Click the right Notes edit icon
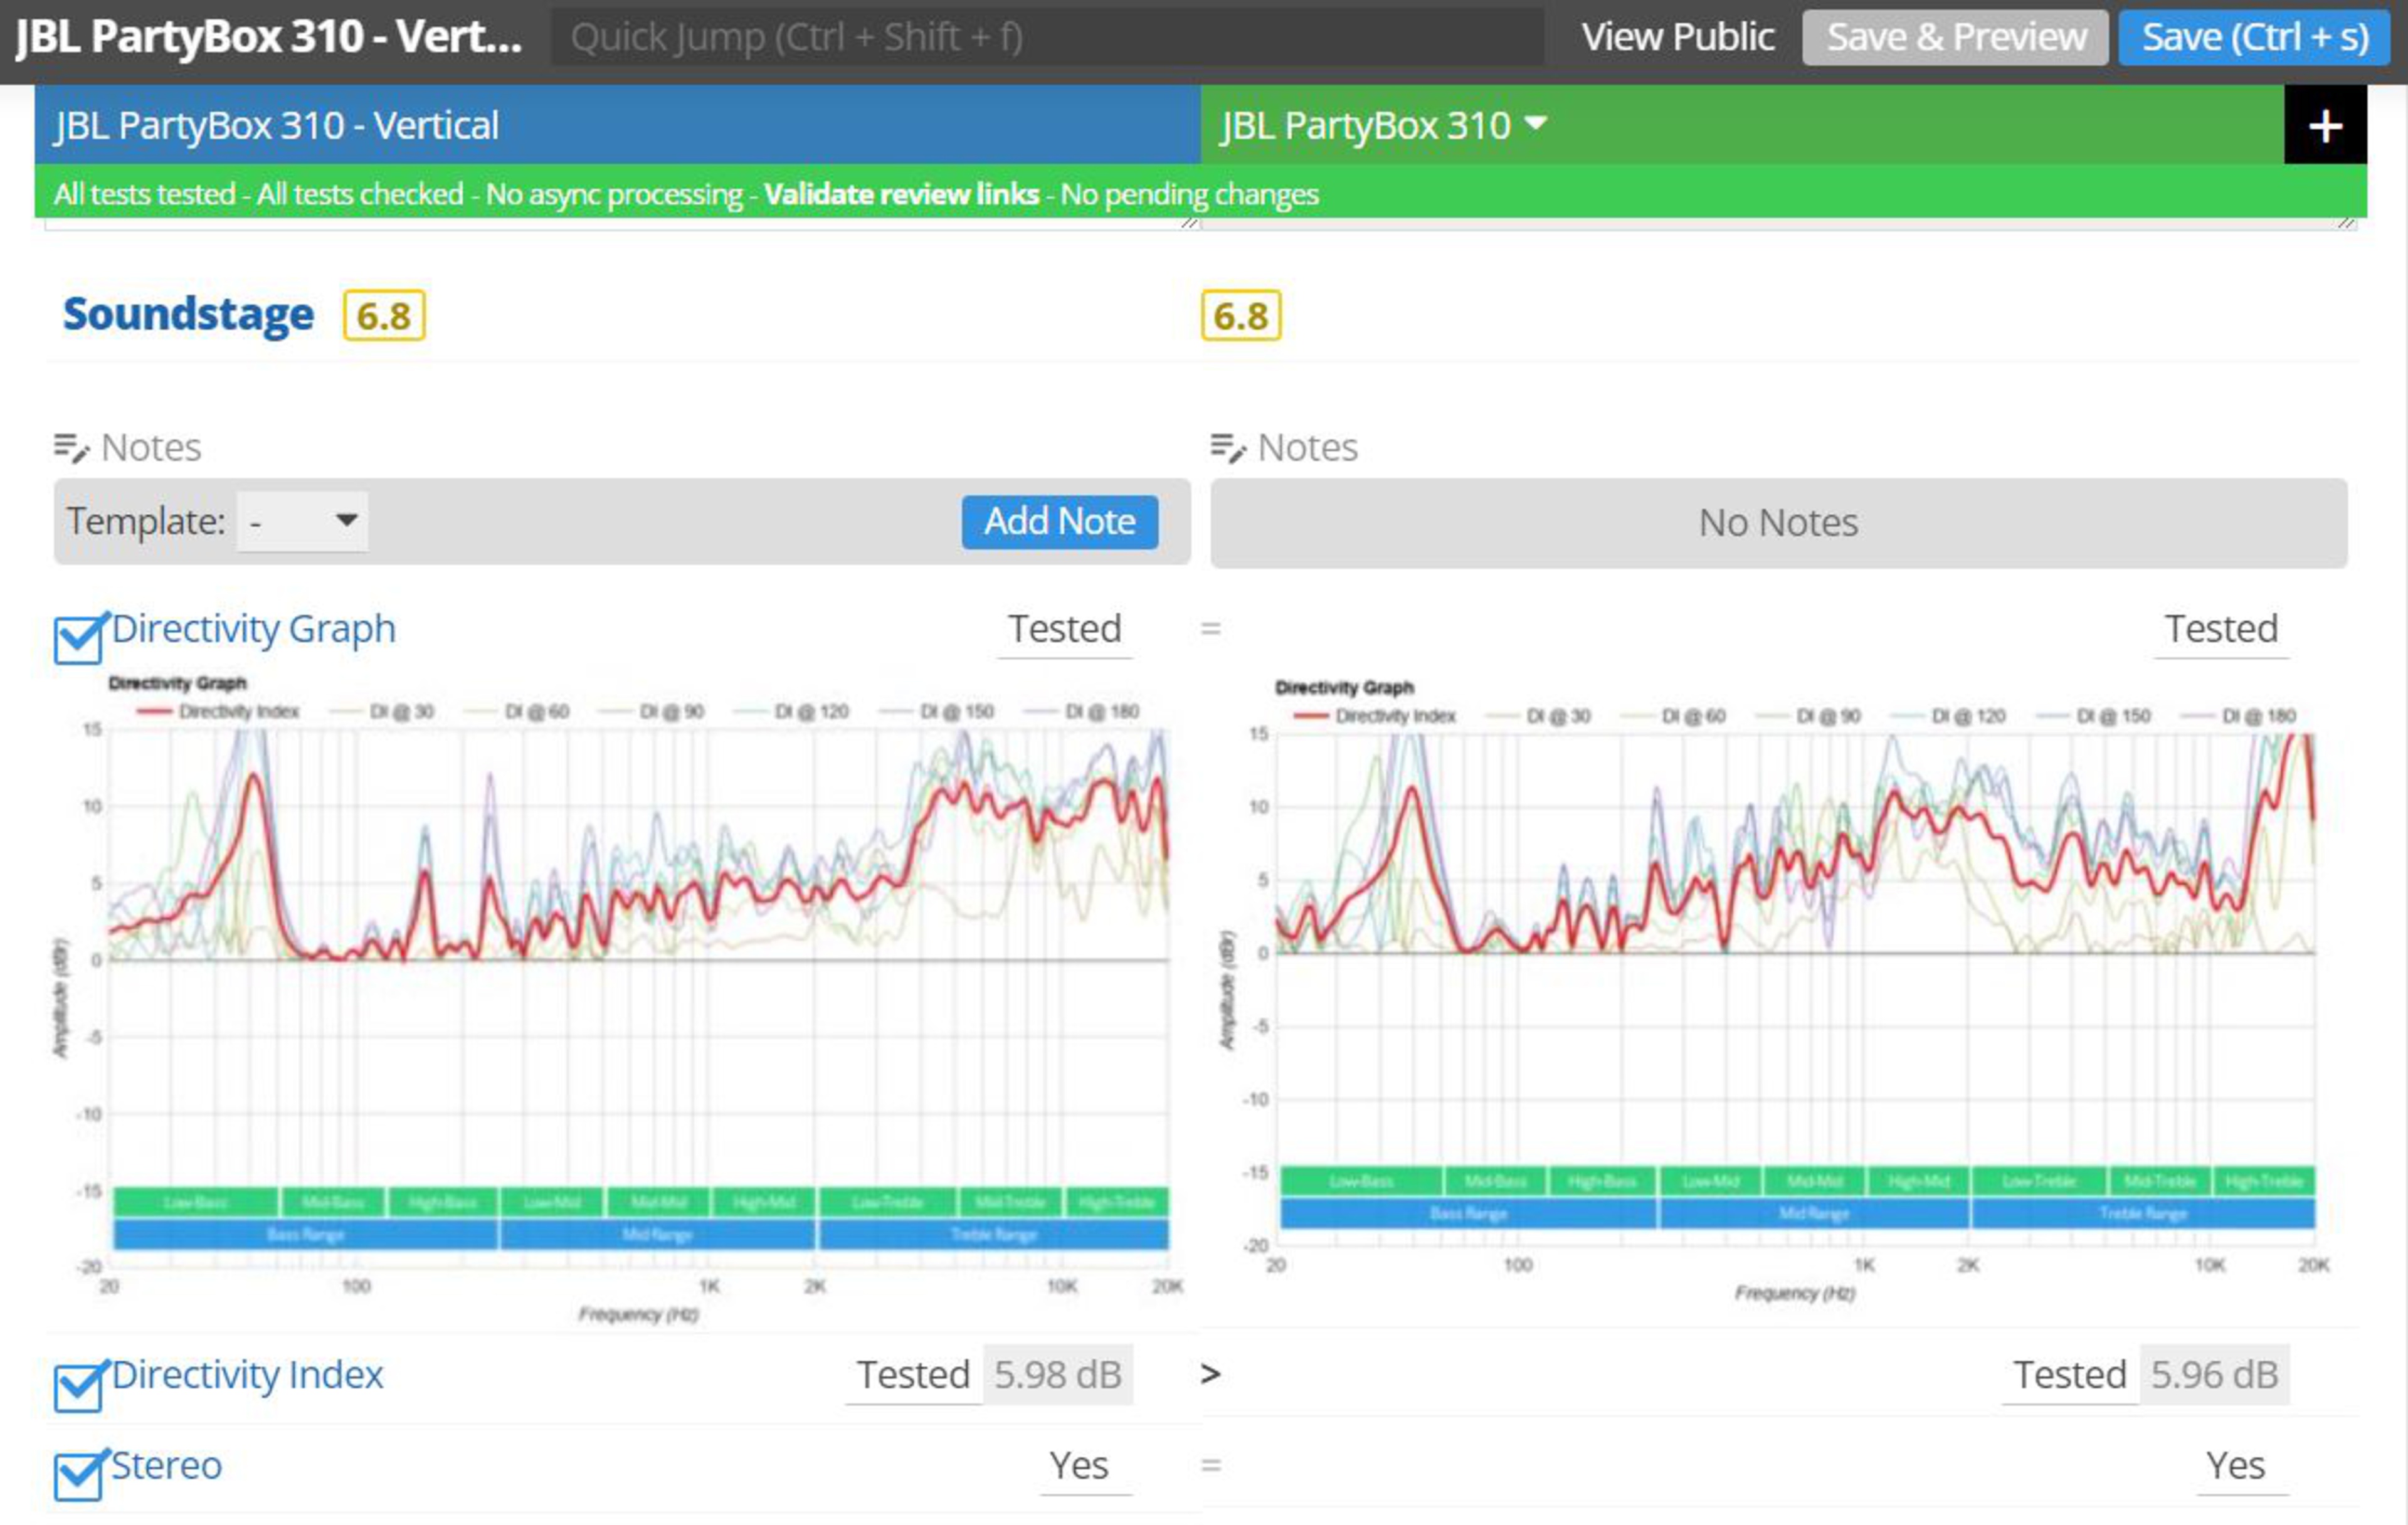Viewport: 2408px width, 1525px height. point(1227,448)
